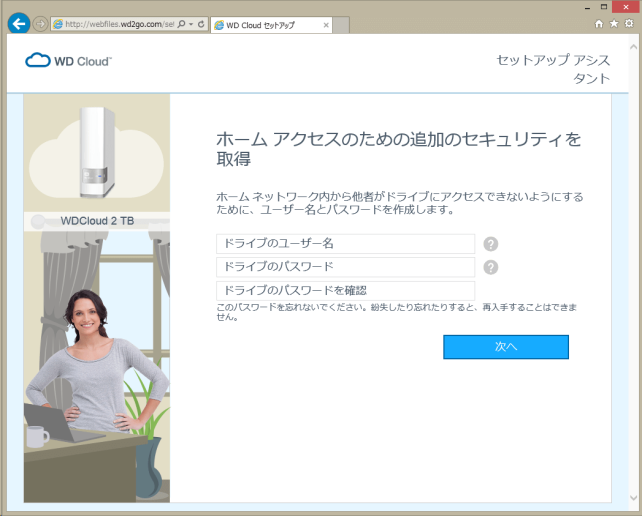This screenshot has height=516, width=642.
Task: Click the refresh page icon
Action: coord(201,24)
